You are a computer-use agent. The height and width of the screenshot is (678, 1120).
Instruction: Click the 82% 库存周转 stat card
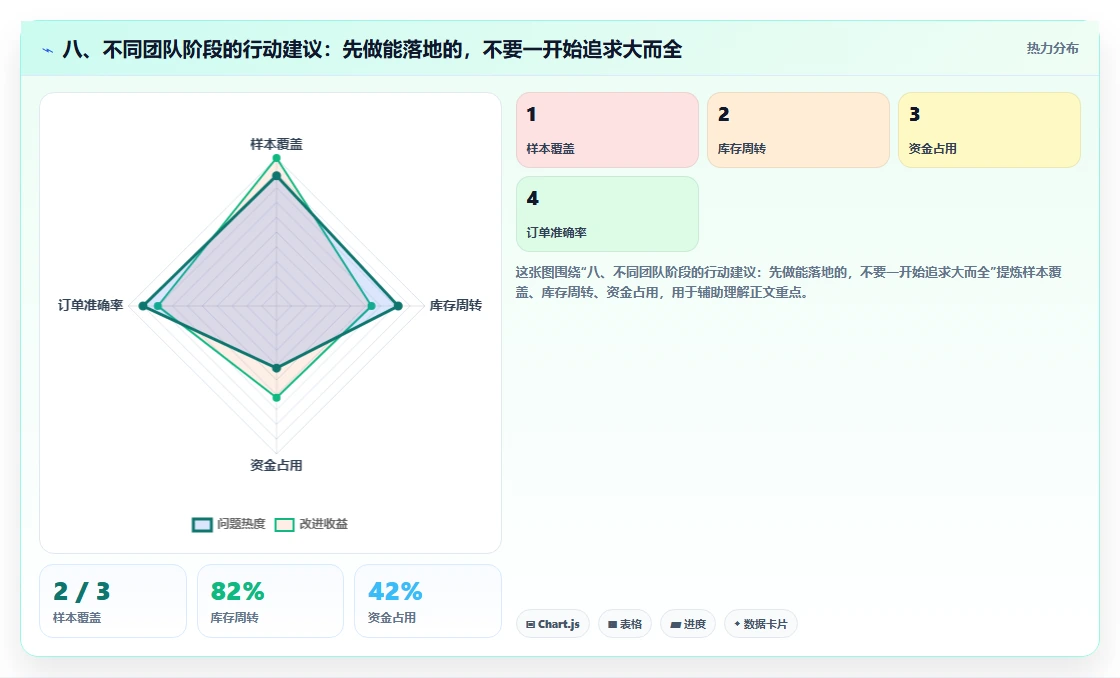click(x=270, y=601)
